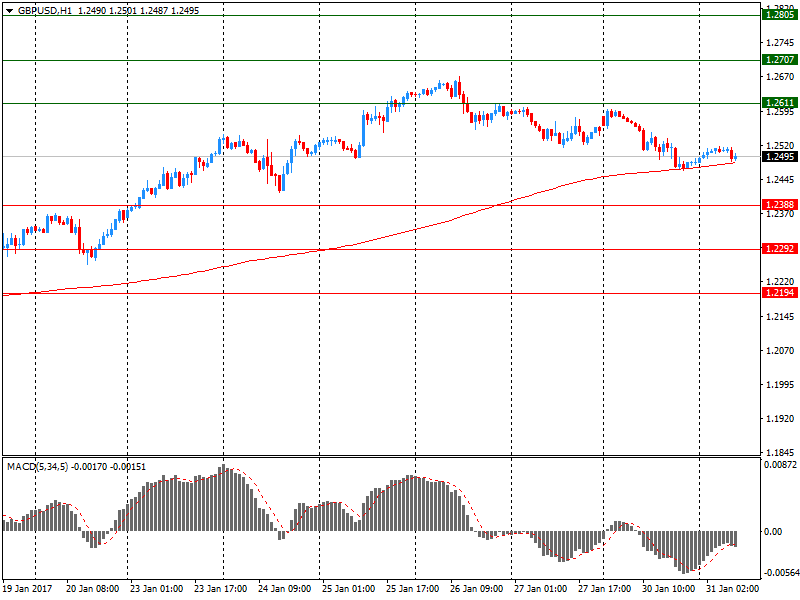This screenshot has width=800, height=600.
Task: Click the 31 Jan 02:00 time label
Action: tap(733, 588)
